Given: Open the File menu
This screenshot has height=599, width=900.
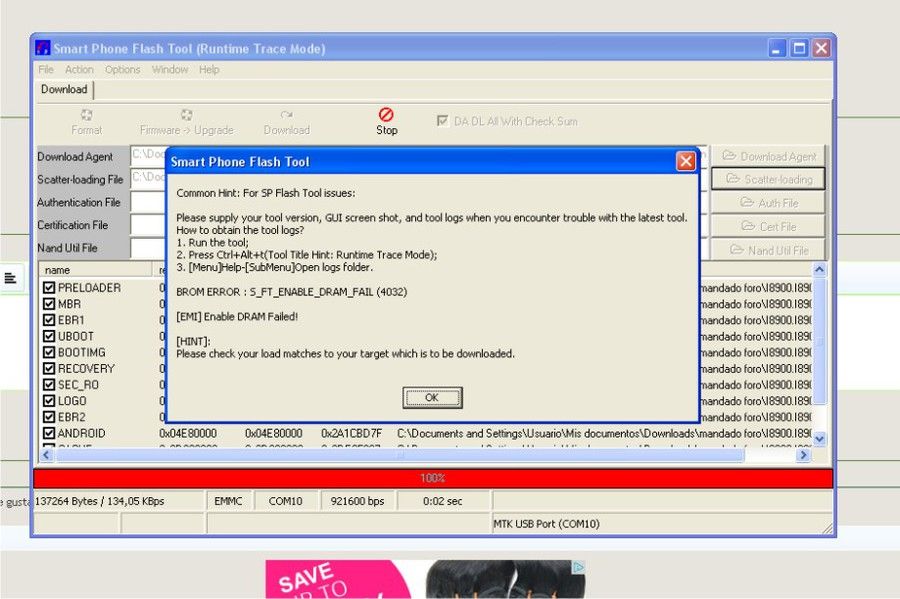Looking at the screenshot, I should coord(46,69).
